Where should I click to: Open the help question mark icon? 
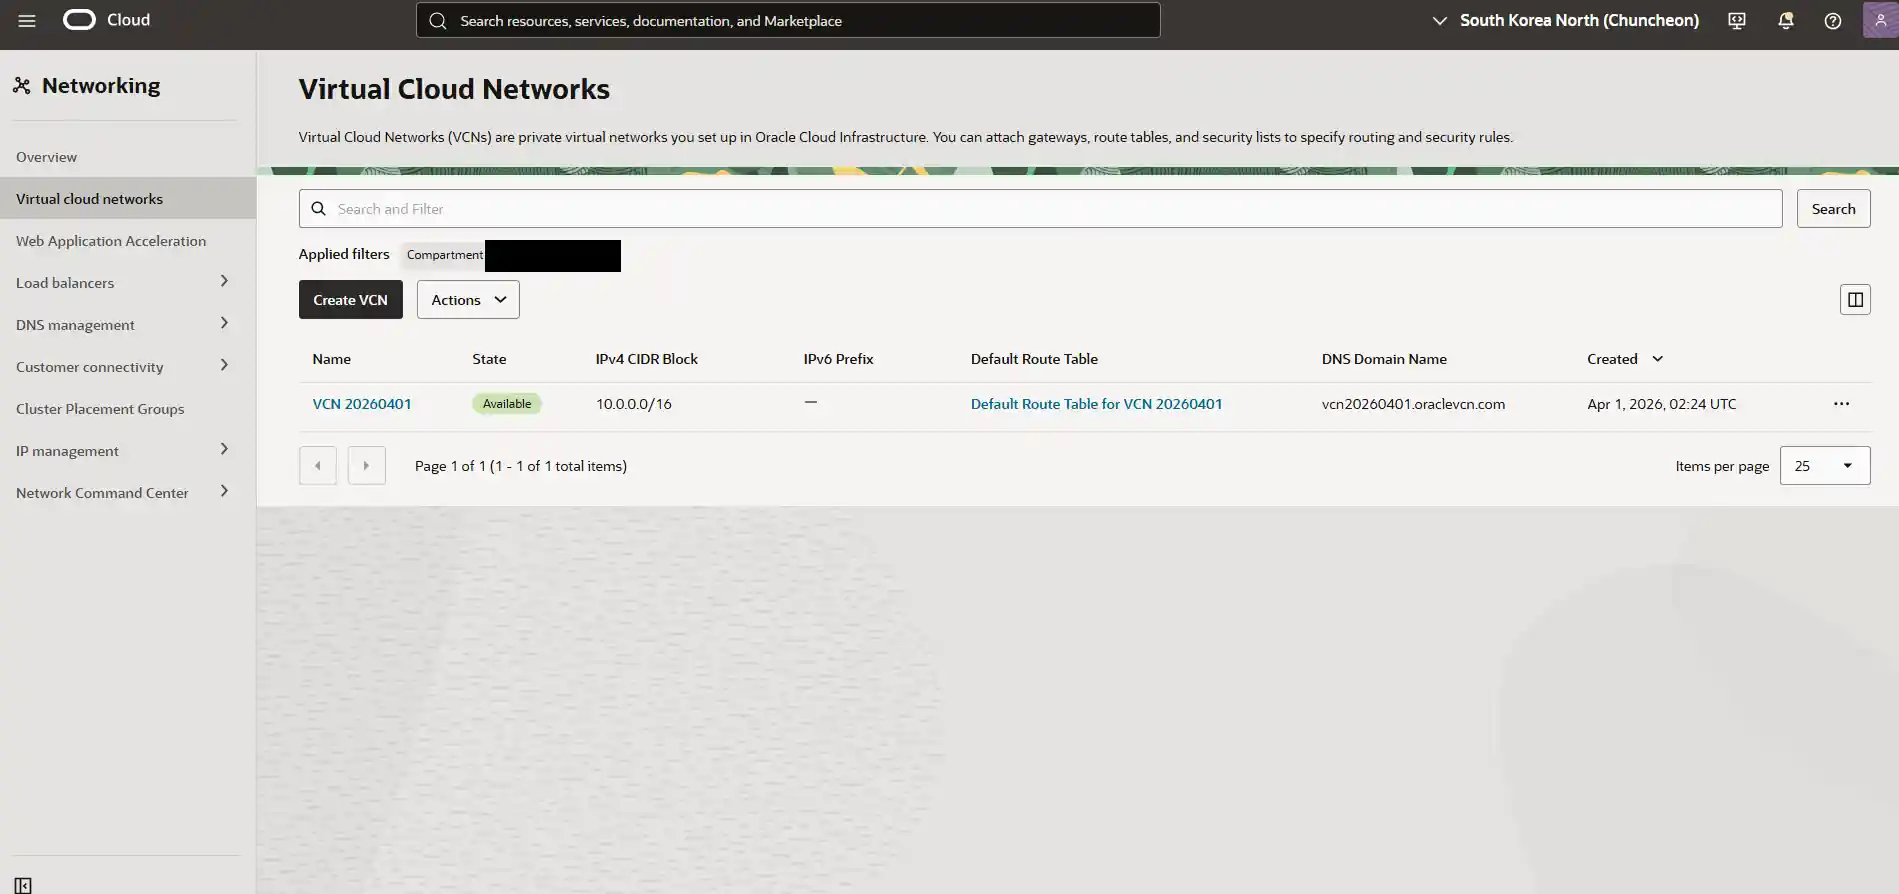pyautogui.click(x=1832, y=21)
